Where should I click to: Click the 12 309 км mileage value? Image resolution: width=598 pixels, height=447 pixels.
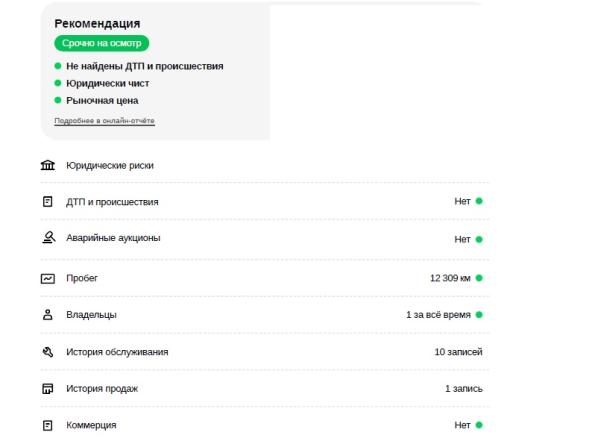[450, 278]
